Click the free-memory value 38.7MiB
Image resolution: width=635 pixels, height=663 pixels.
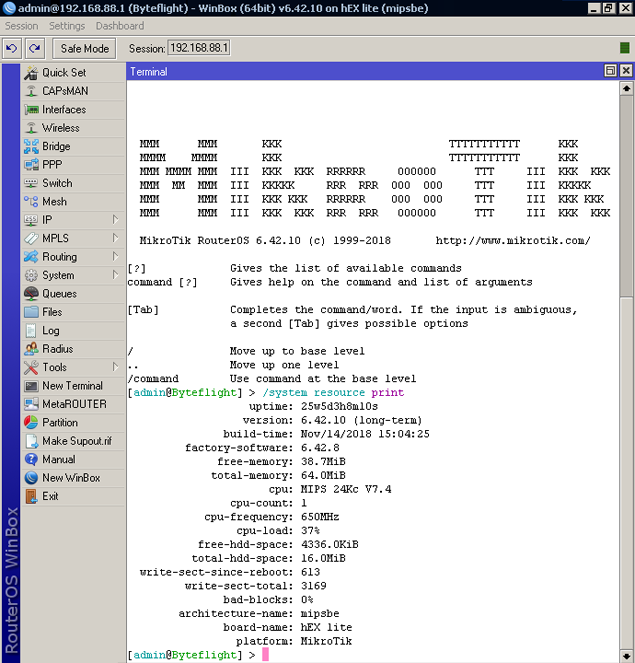pyautogui.click(x=323, y=462)
